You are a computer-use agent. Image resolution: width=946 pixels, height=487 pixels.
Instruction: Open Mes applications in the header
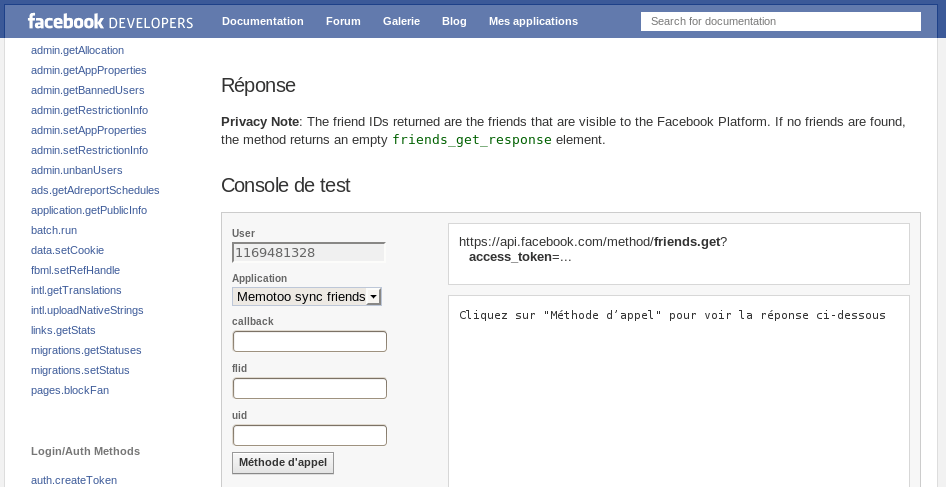(533, 21)
